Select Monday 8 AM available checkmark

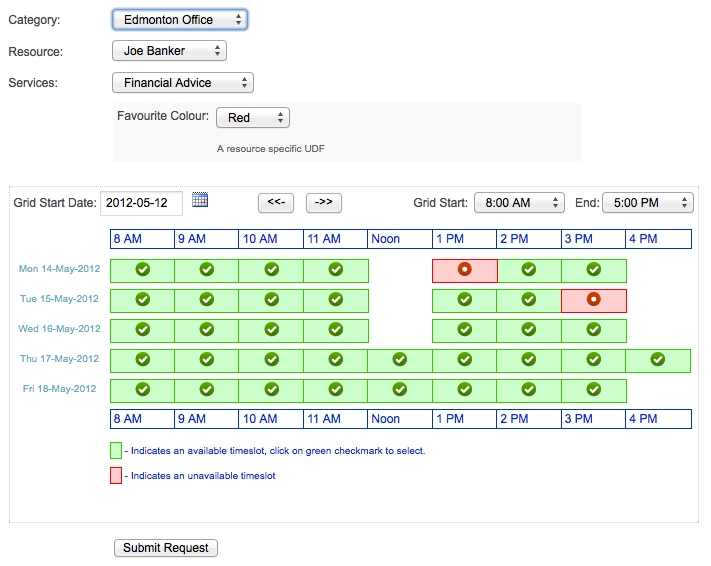tap(142, 269)
